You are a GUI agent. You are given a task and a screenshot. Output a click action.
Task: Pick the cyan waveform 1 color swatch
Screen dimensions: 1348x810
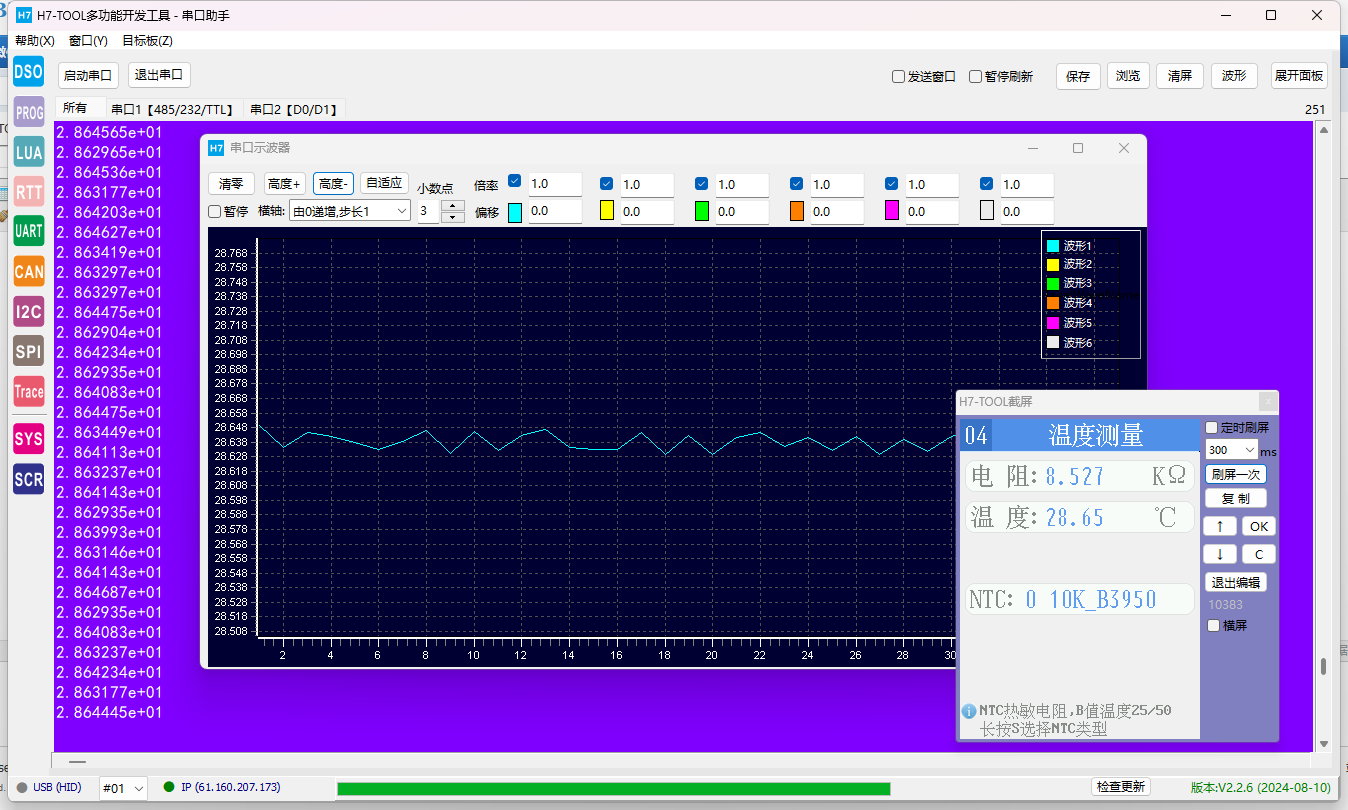[515, 212]
